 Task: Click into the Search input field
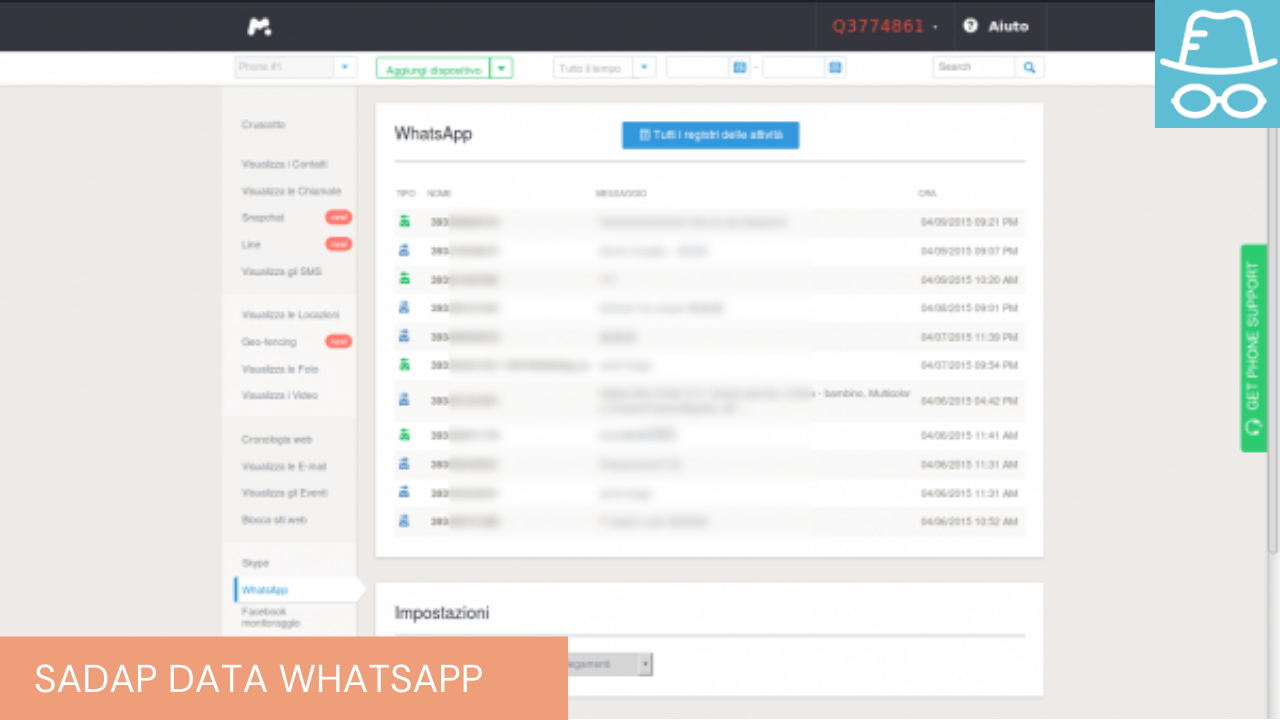[x=974, y=67]
